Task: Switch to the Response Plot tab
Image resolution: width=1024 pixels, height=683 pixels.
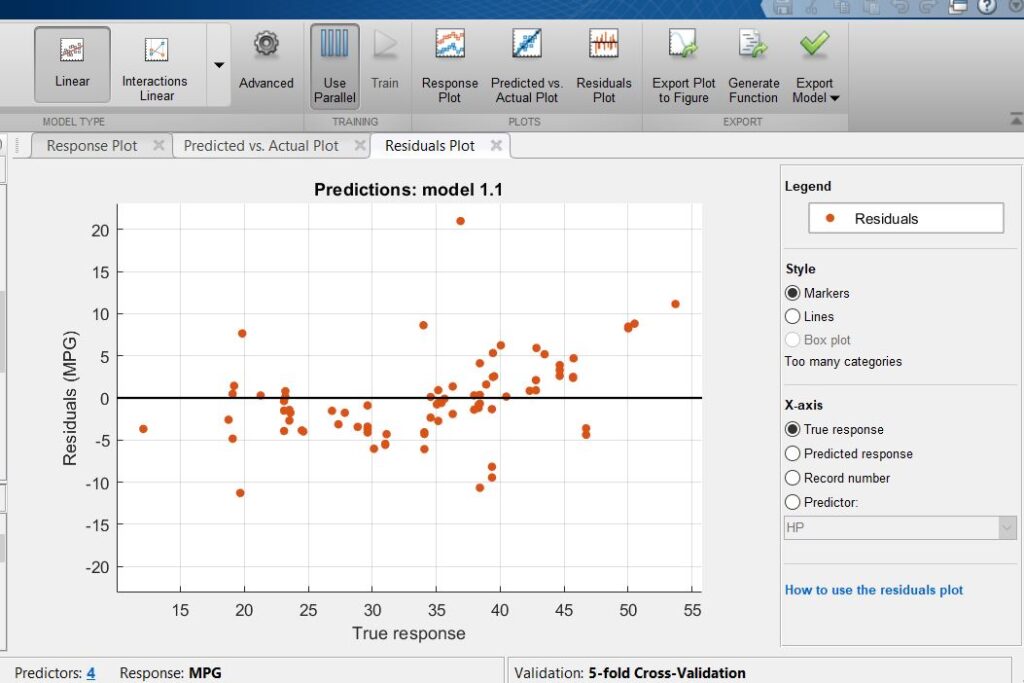Action: (x=92, y=146)
